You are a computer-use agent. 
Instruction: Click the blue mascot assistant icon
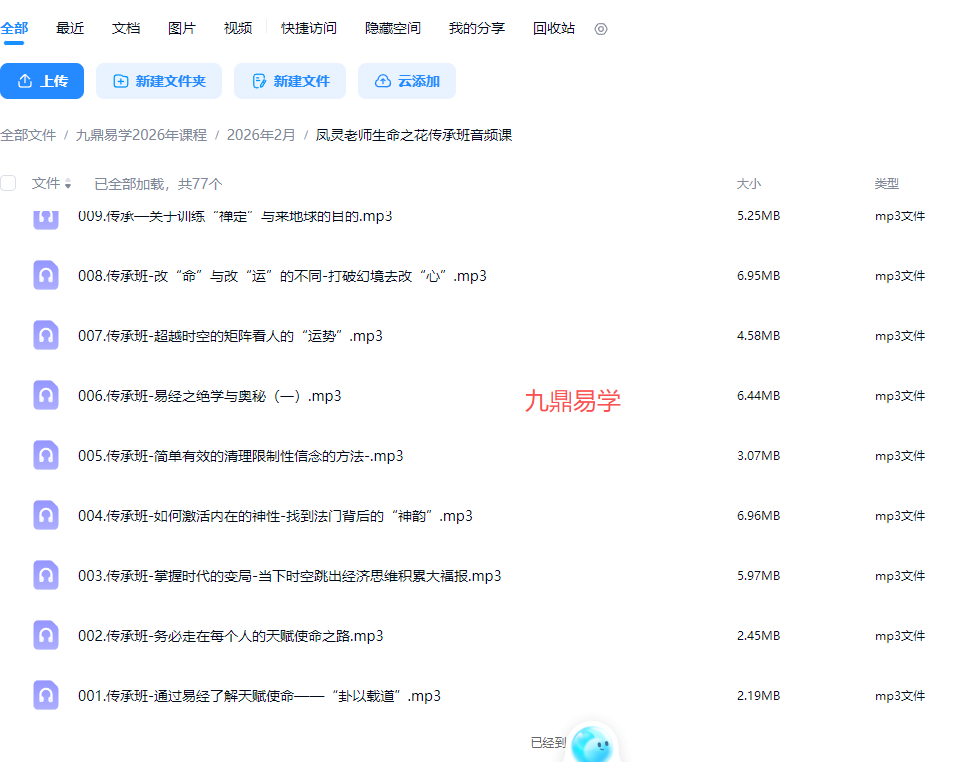593,744
